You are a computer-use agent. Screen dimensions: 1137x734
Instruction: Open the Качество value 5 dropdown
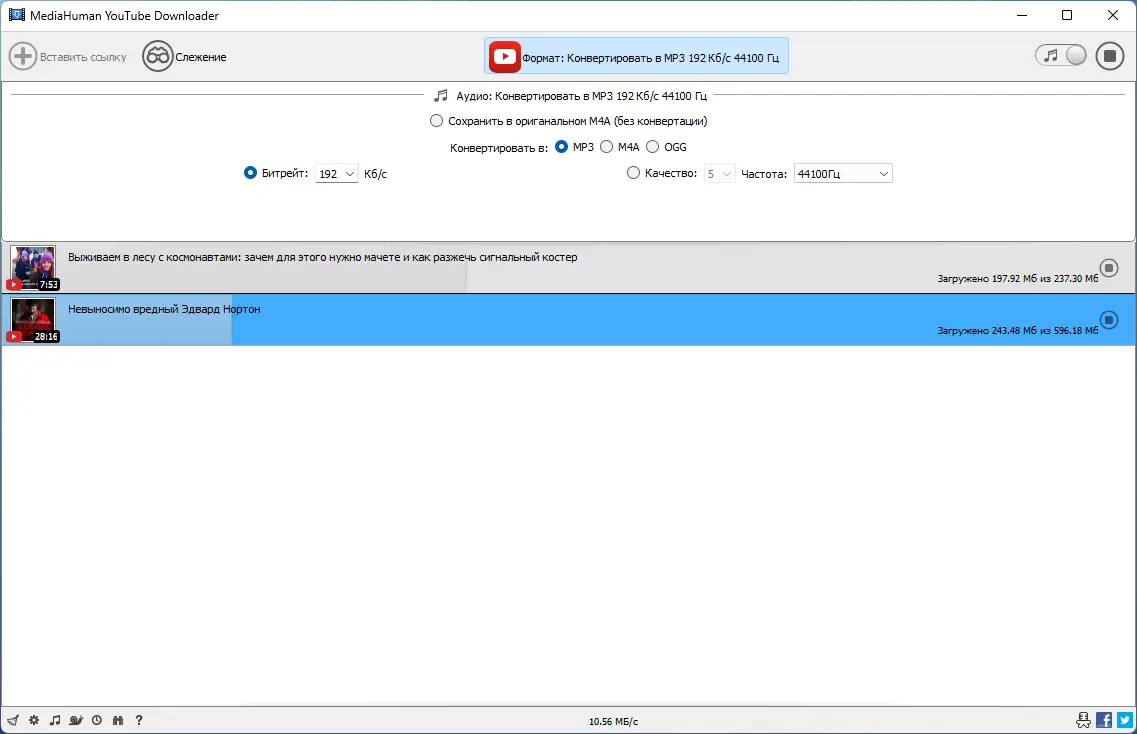719,174
